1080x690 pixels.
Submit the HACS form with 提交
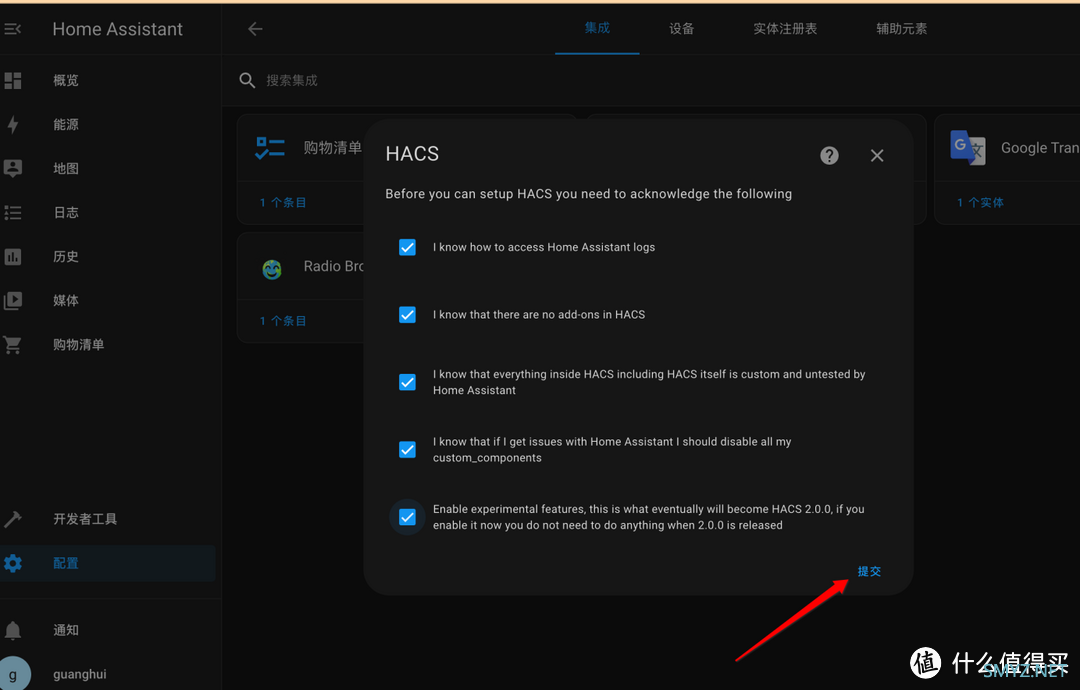(x=869, y=572)
